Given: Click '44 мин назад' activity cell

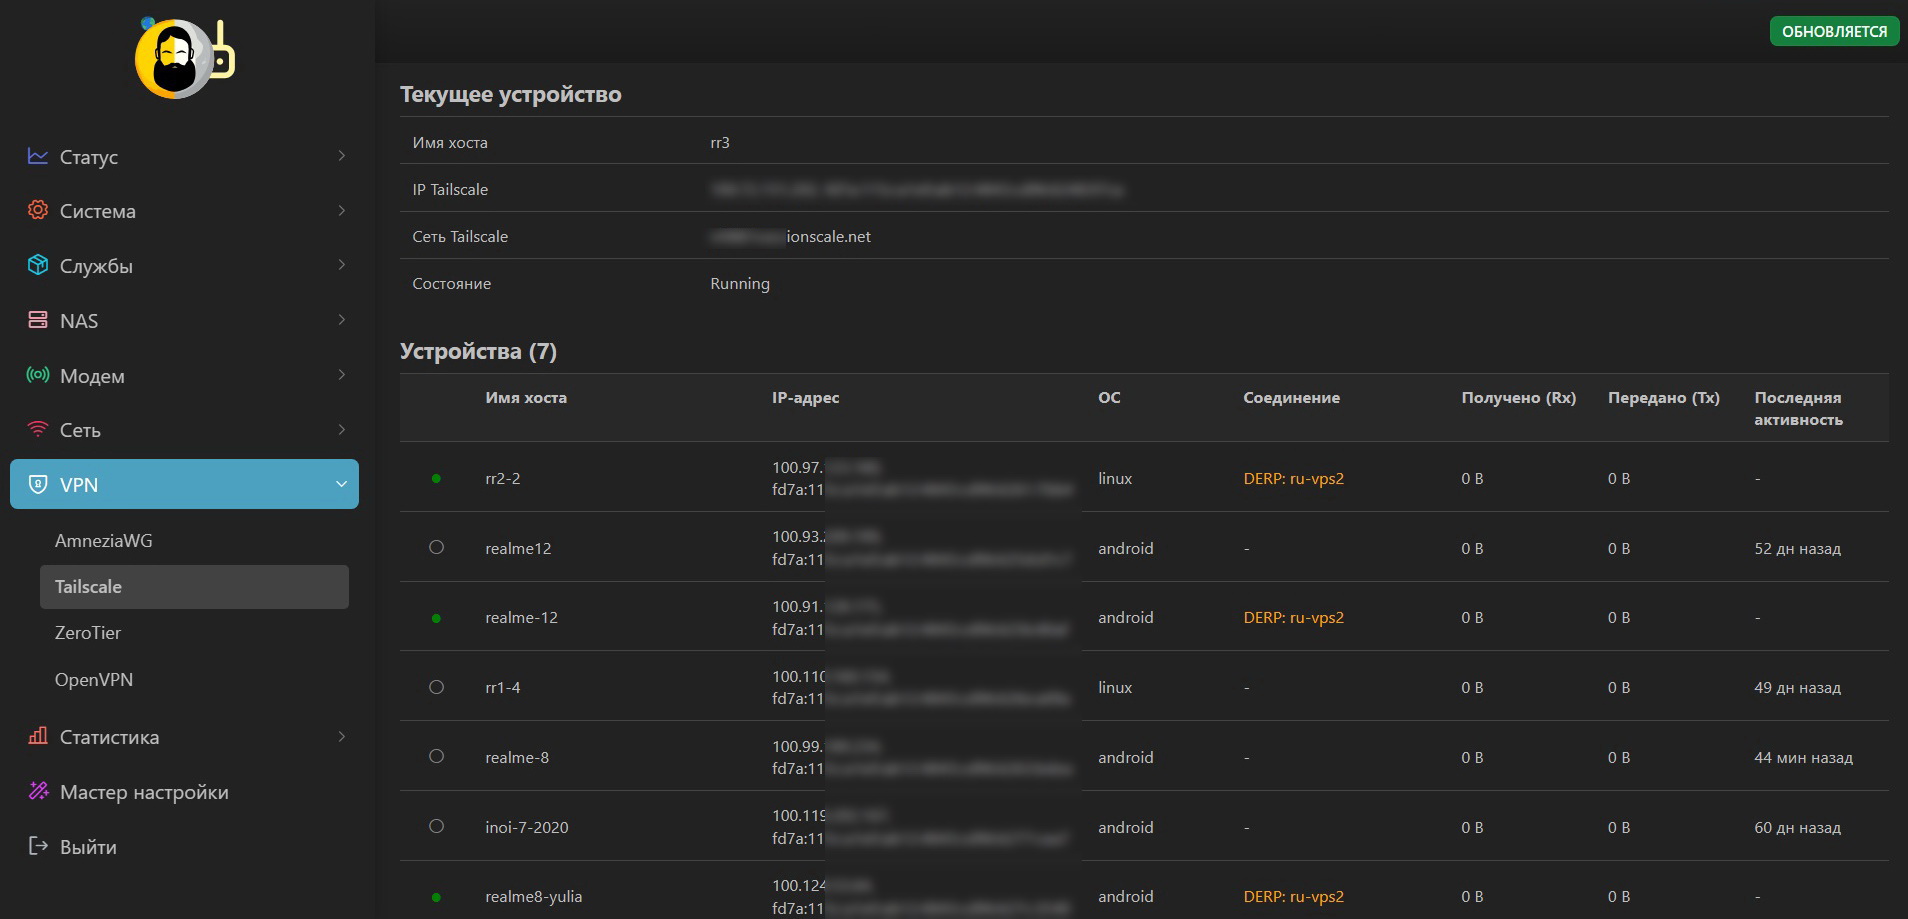Looking at the screenshot, I should (1803, 758).
